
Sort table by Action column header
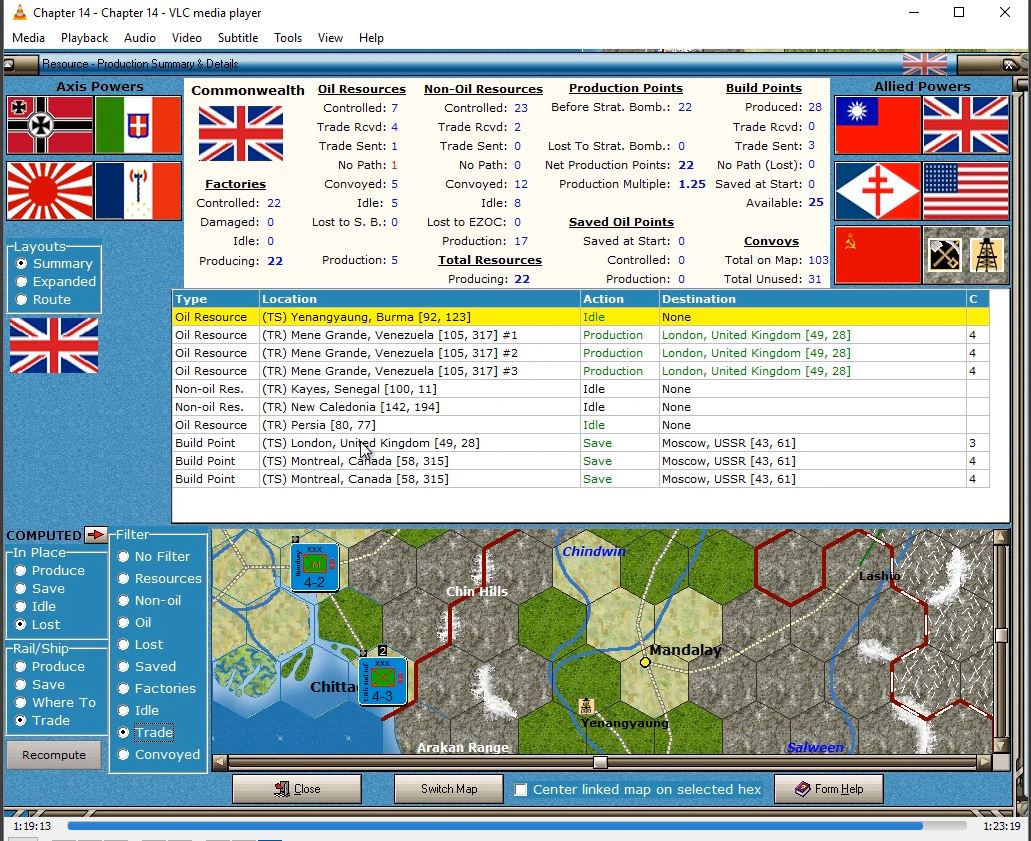[619, 299]
